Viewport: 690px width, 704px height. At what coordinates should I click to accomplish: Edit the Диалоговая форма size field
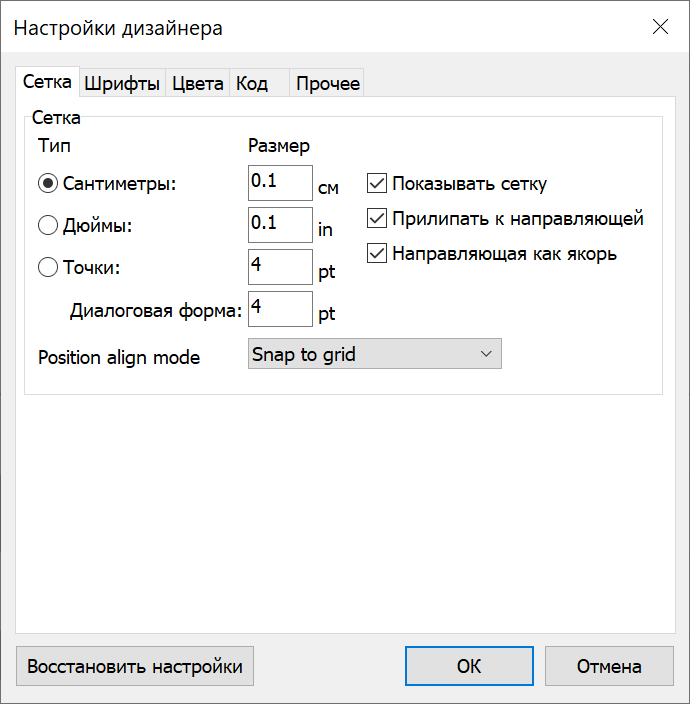click(x=280, y=309)
